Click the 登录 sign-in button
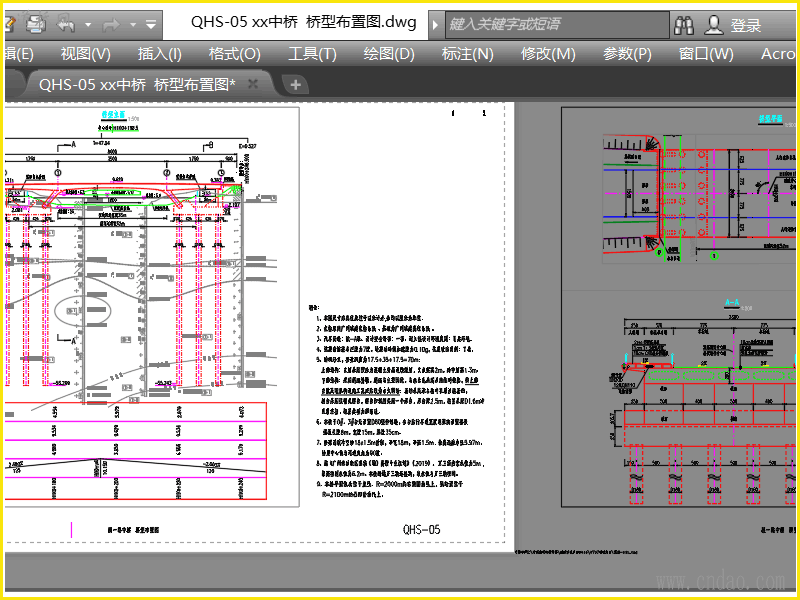 [745, 25]
